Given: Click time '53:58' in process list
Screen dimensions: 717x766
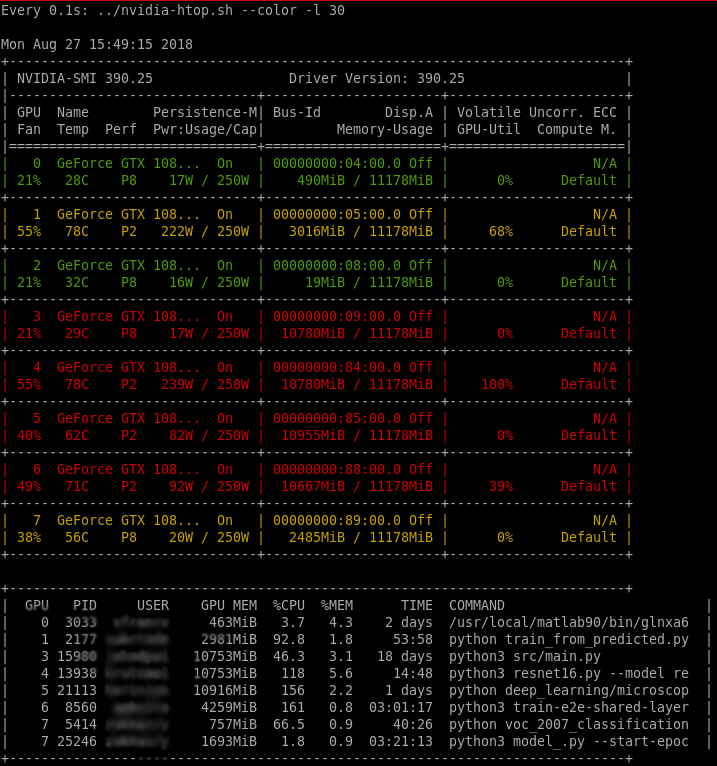Looking at the screenshot, I should point(413,640).
